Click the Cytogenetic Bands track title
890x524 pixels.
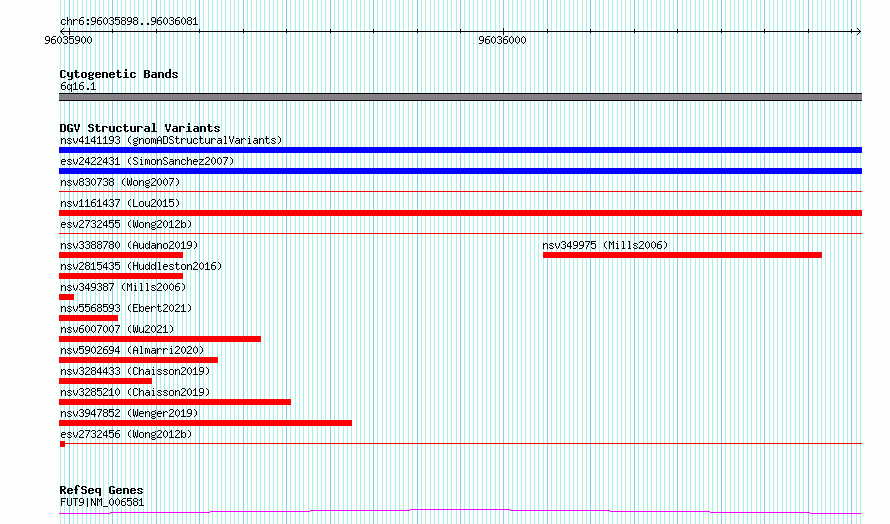(x=119, y=74)
